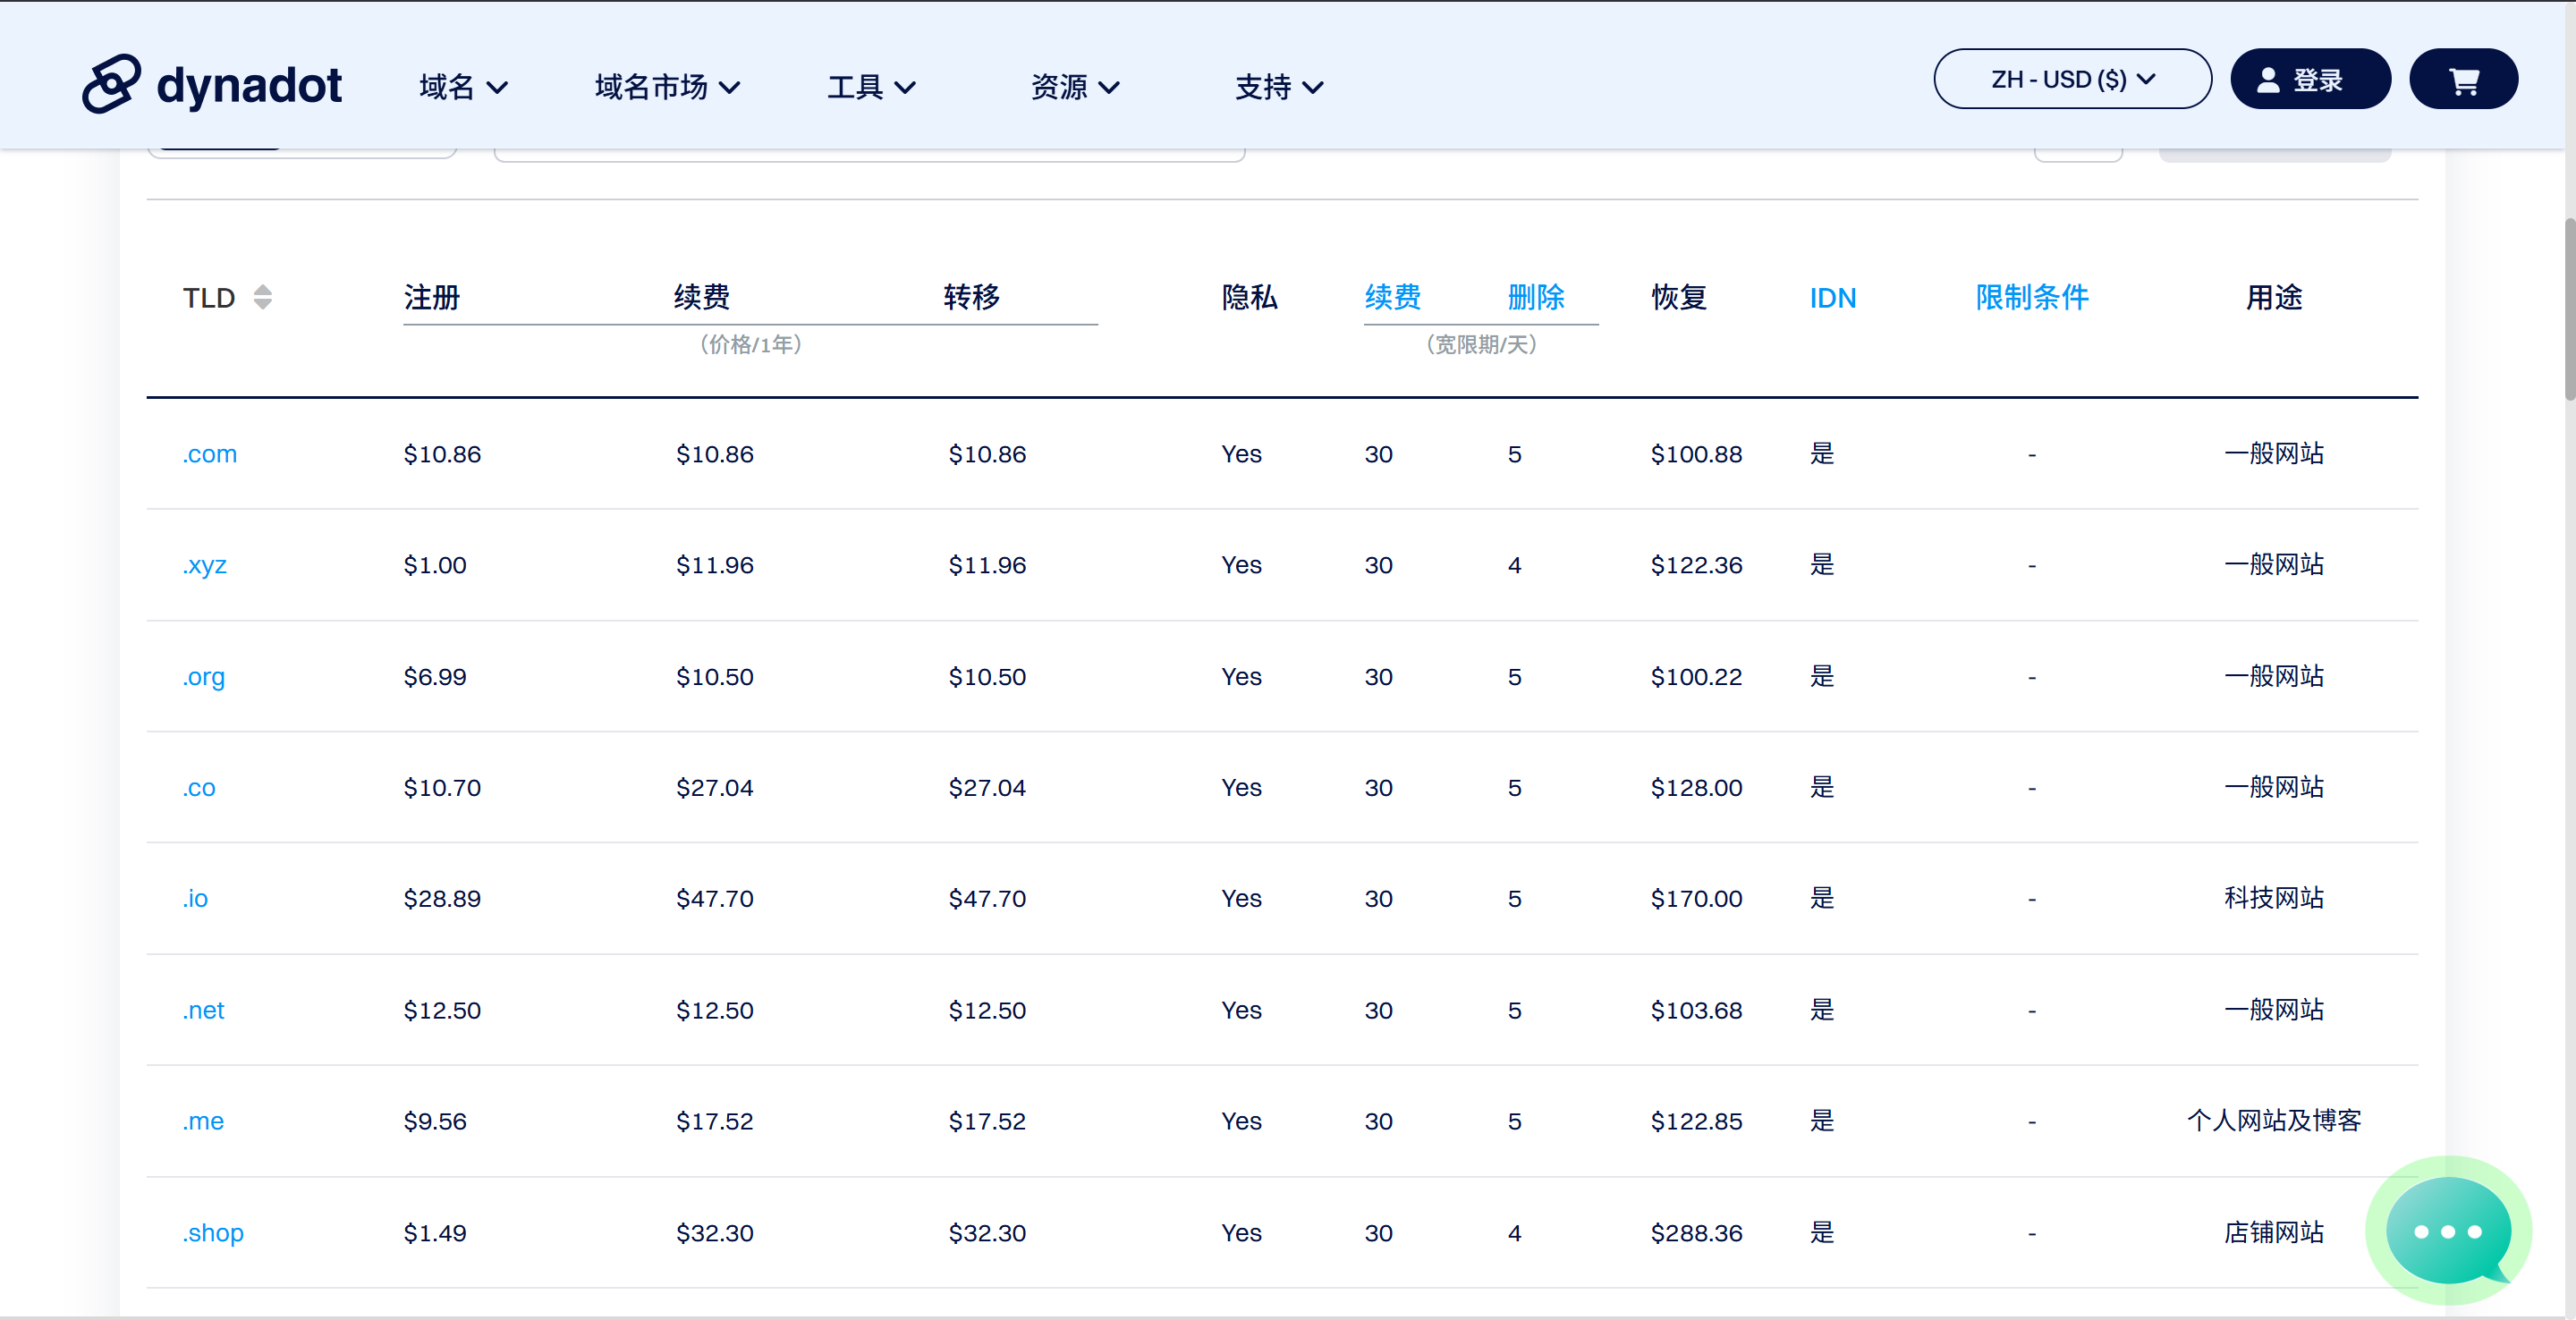Open the .shop TLD page

212,1232
